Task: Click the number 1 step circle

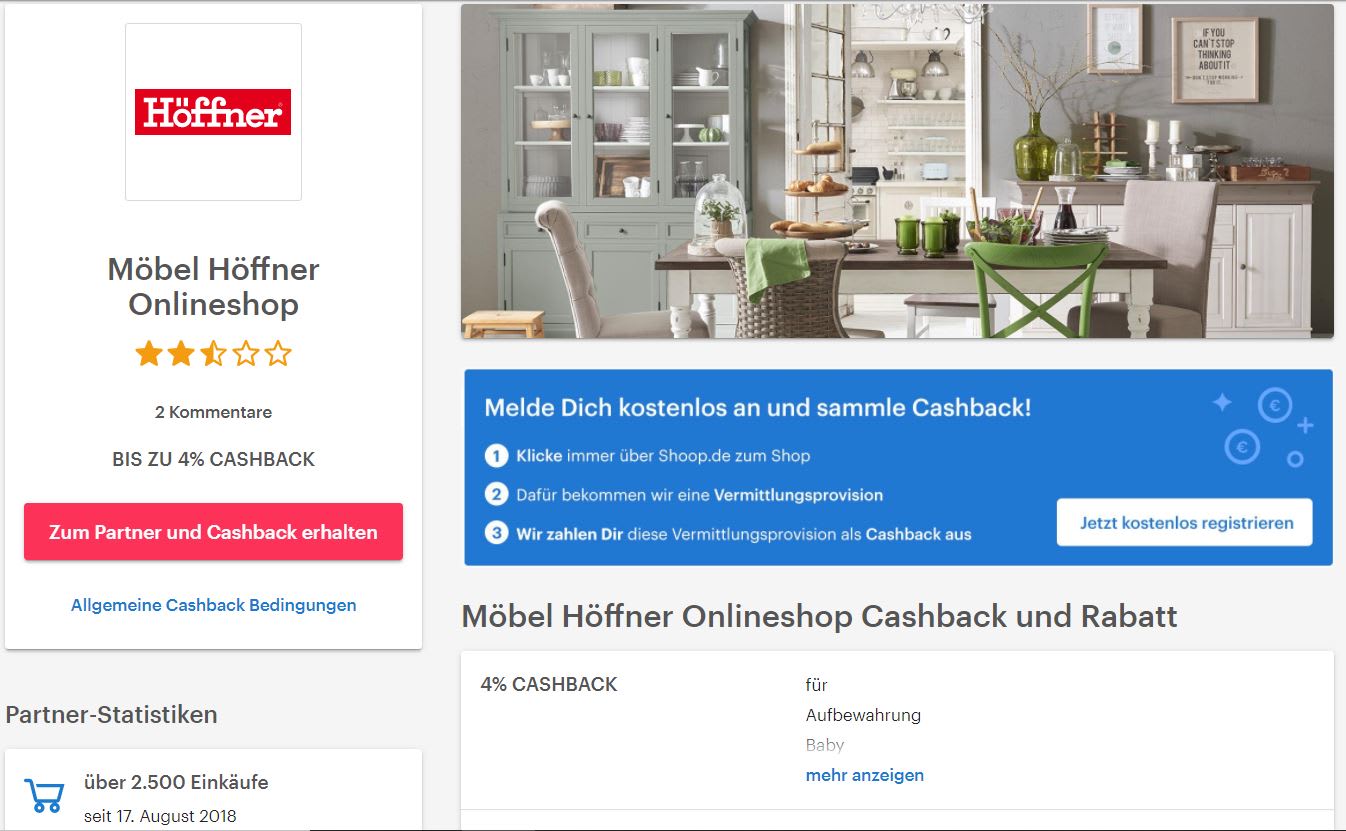Action: (497, 456)
